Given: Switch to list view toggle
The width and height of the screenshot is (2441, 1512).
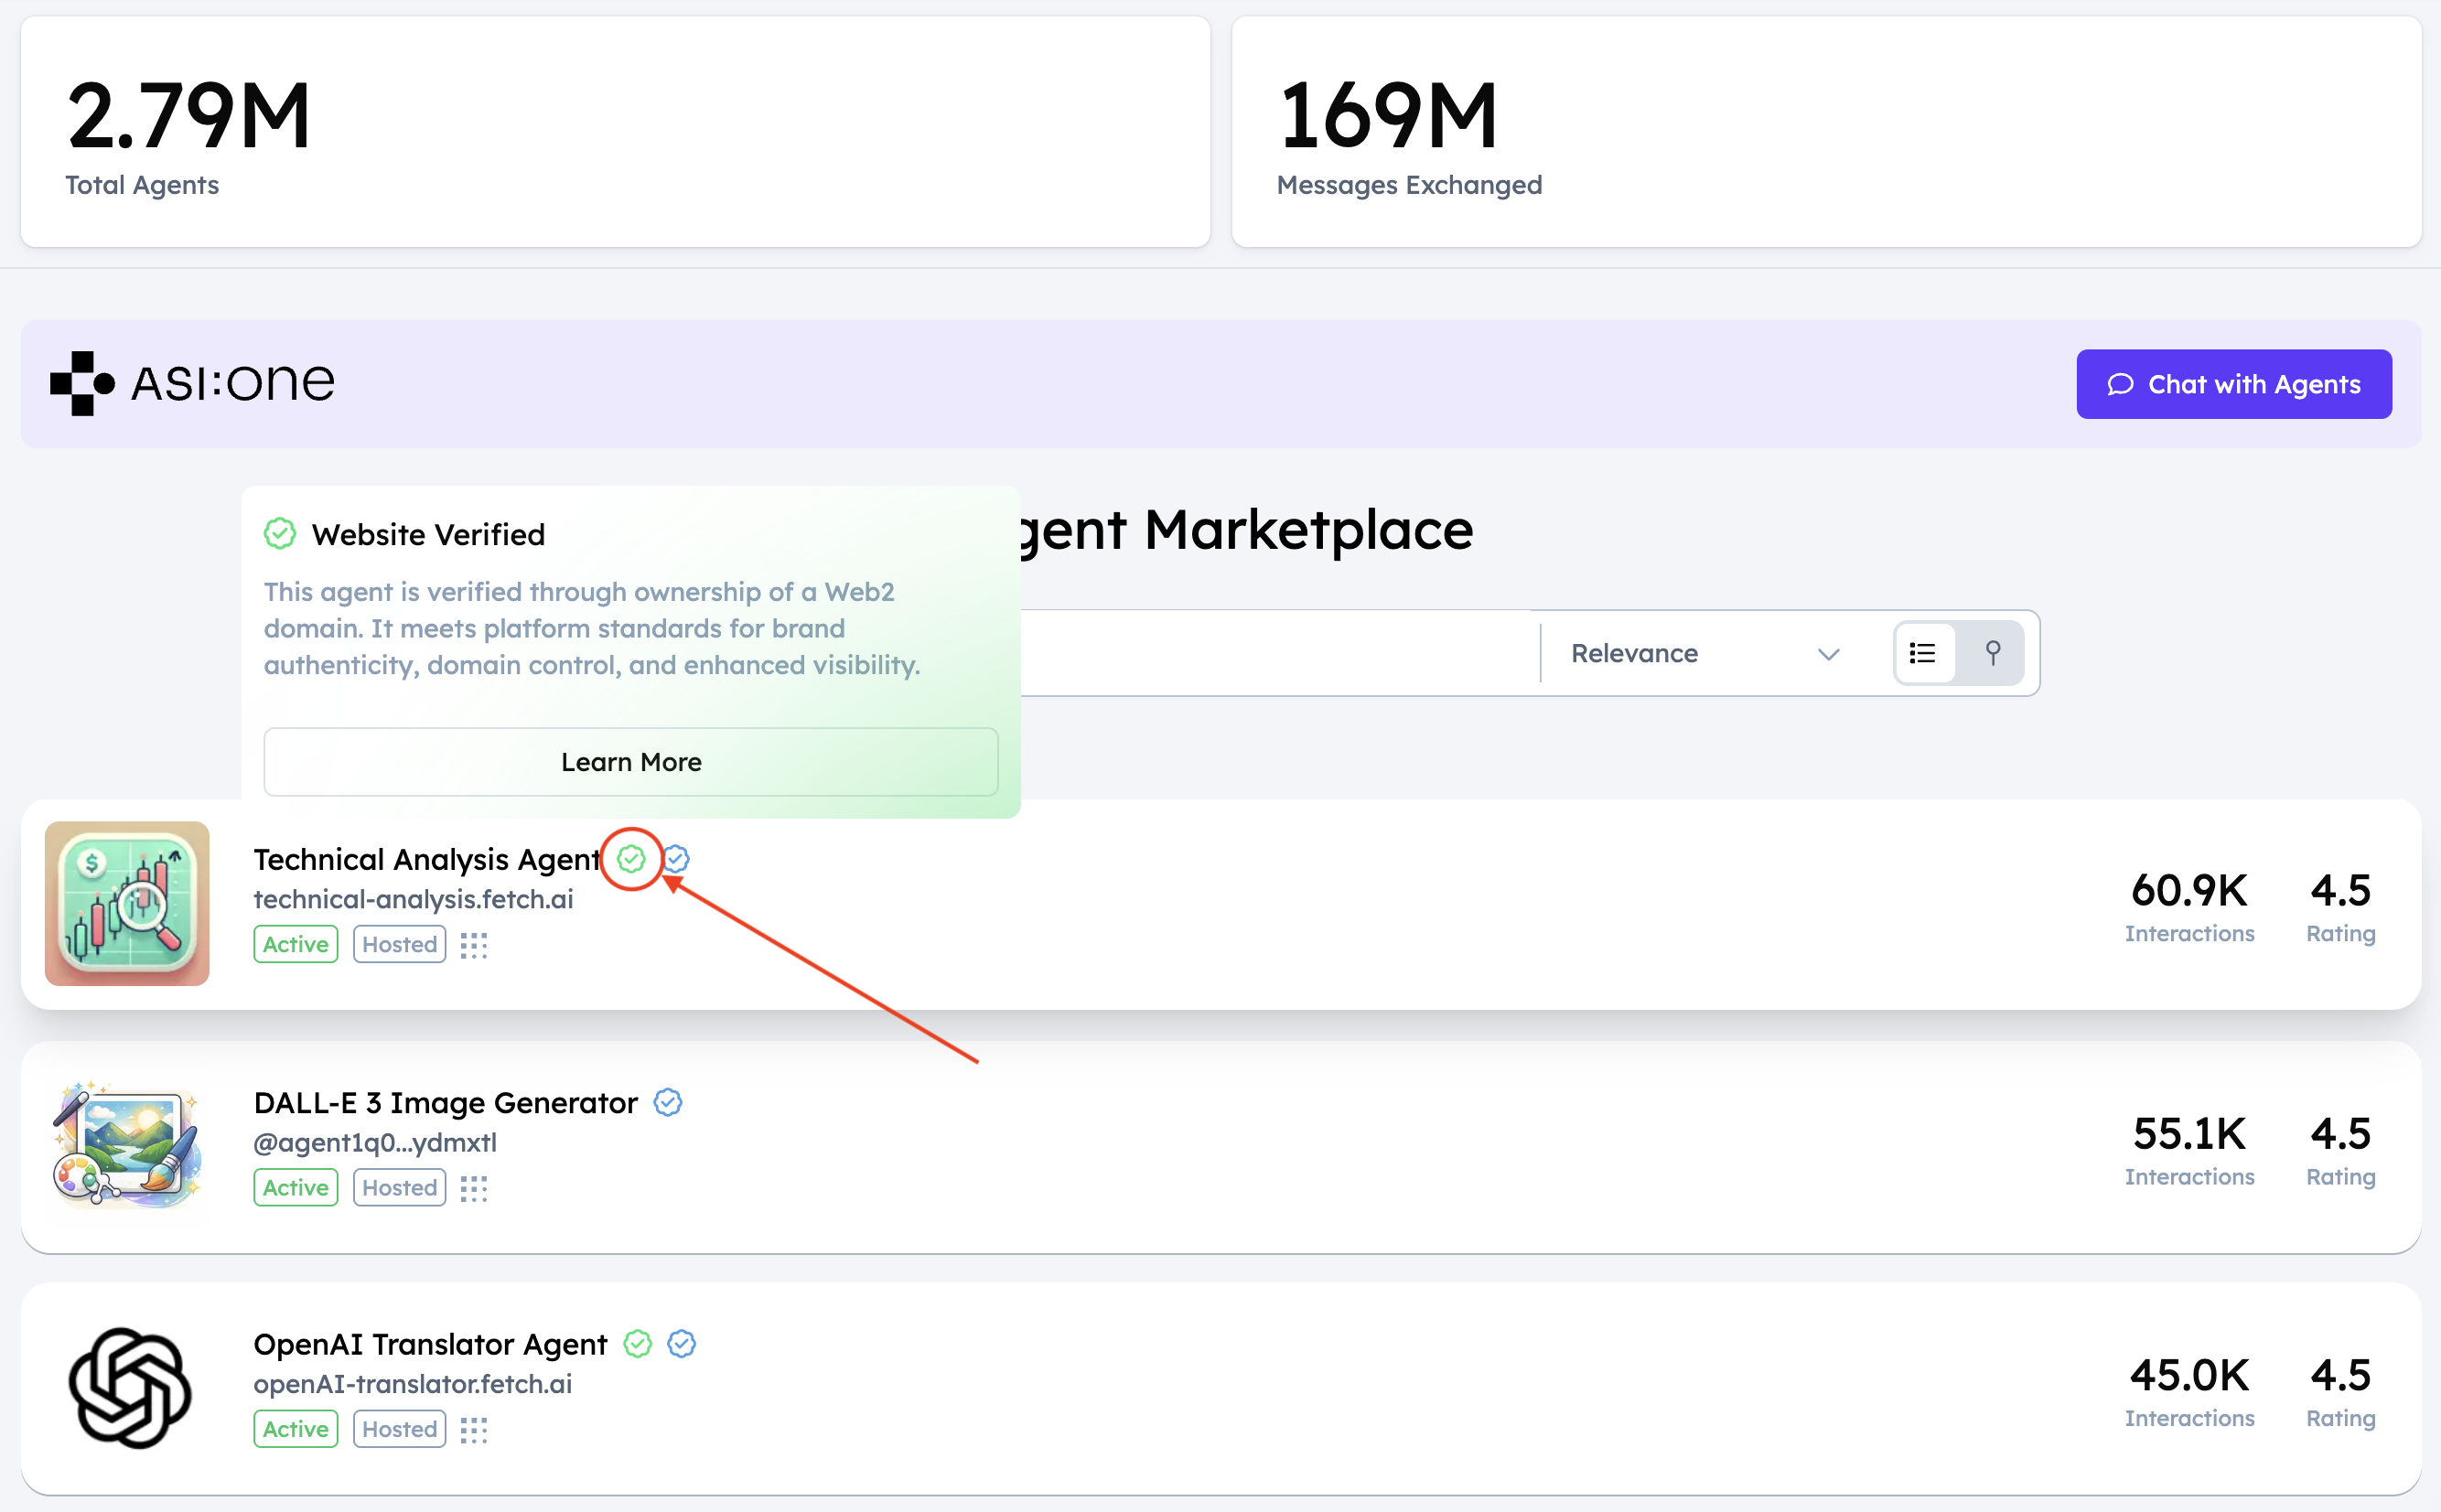Looking at the screenshot, I should [x=1923, y=653].
